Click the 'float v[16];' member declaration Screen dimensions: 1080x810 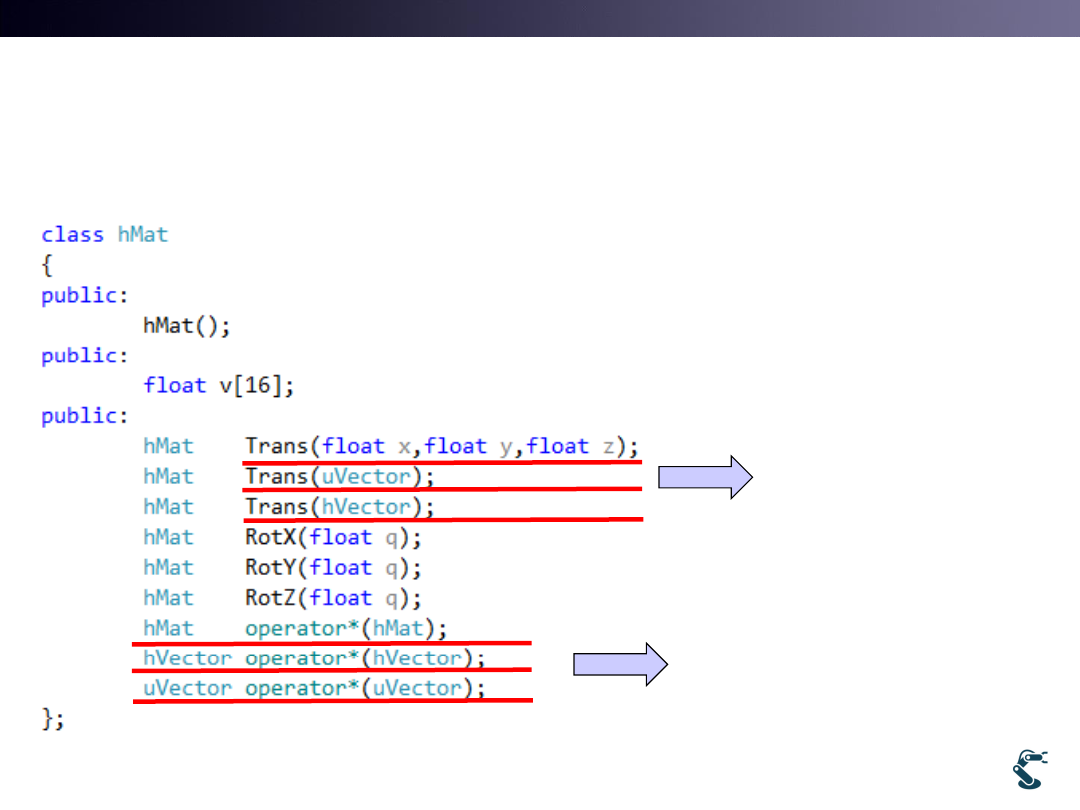click(219, 386)
